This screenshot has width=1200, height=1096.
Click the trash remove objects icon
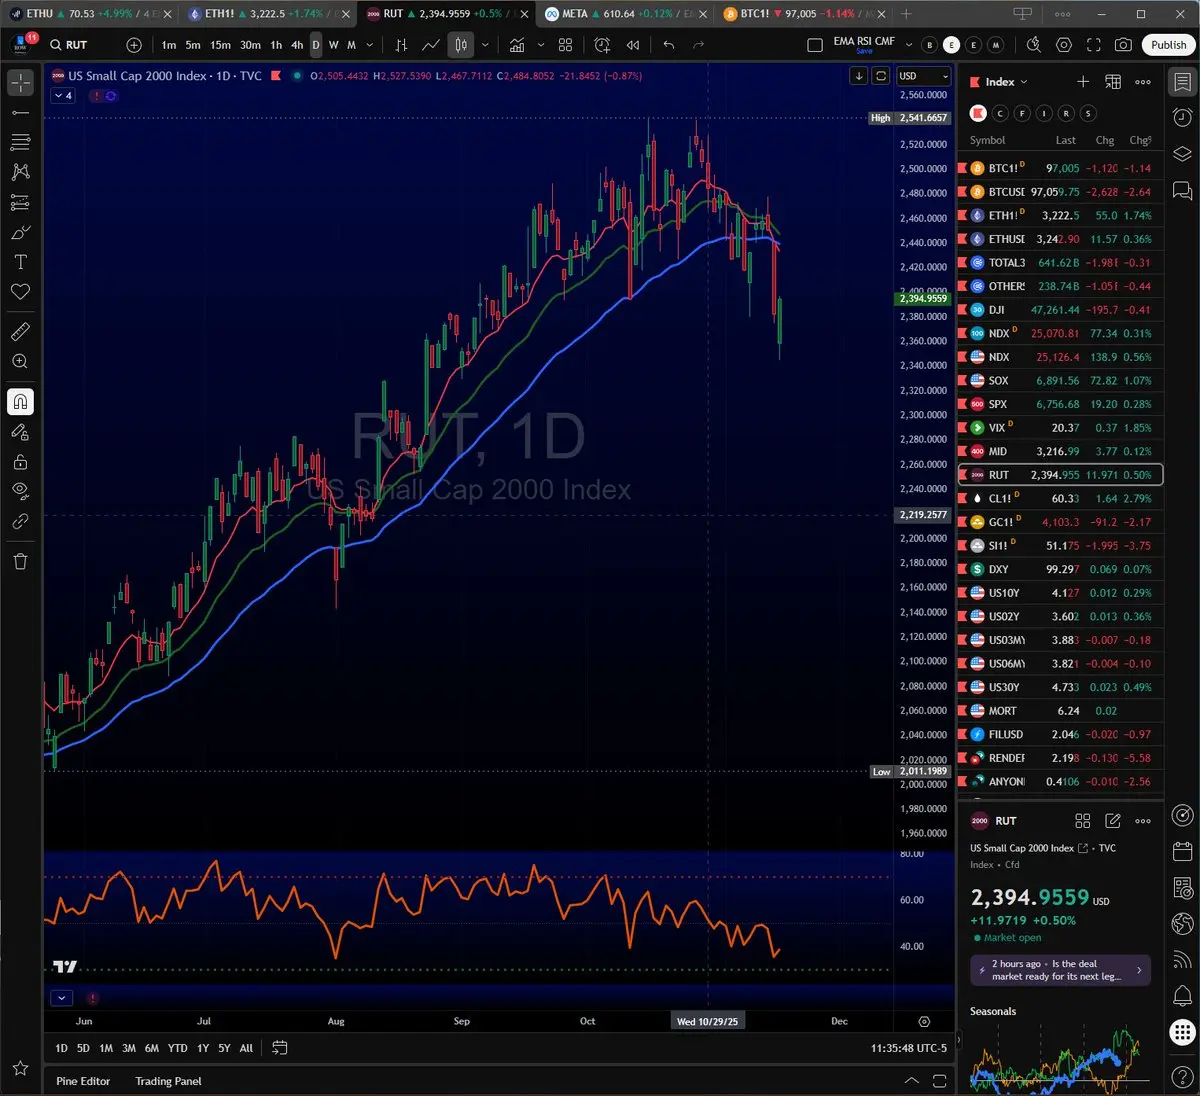[x=20, y=561]
